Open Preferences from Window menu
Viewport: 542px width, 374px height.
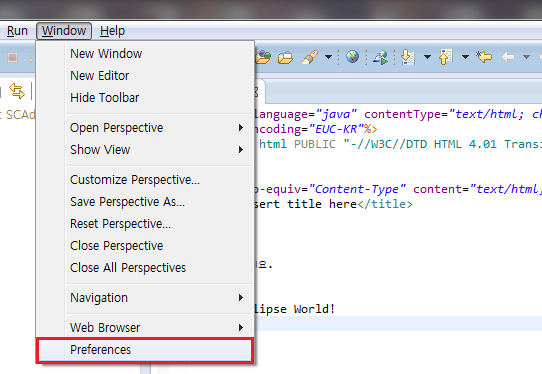tap(145, 350)
